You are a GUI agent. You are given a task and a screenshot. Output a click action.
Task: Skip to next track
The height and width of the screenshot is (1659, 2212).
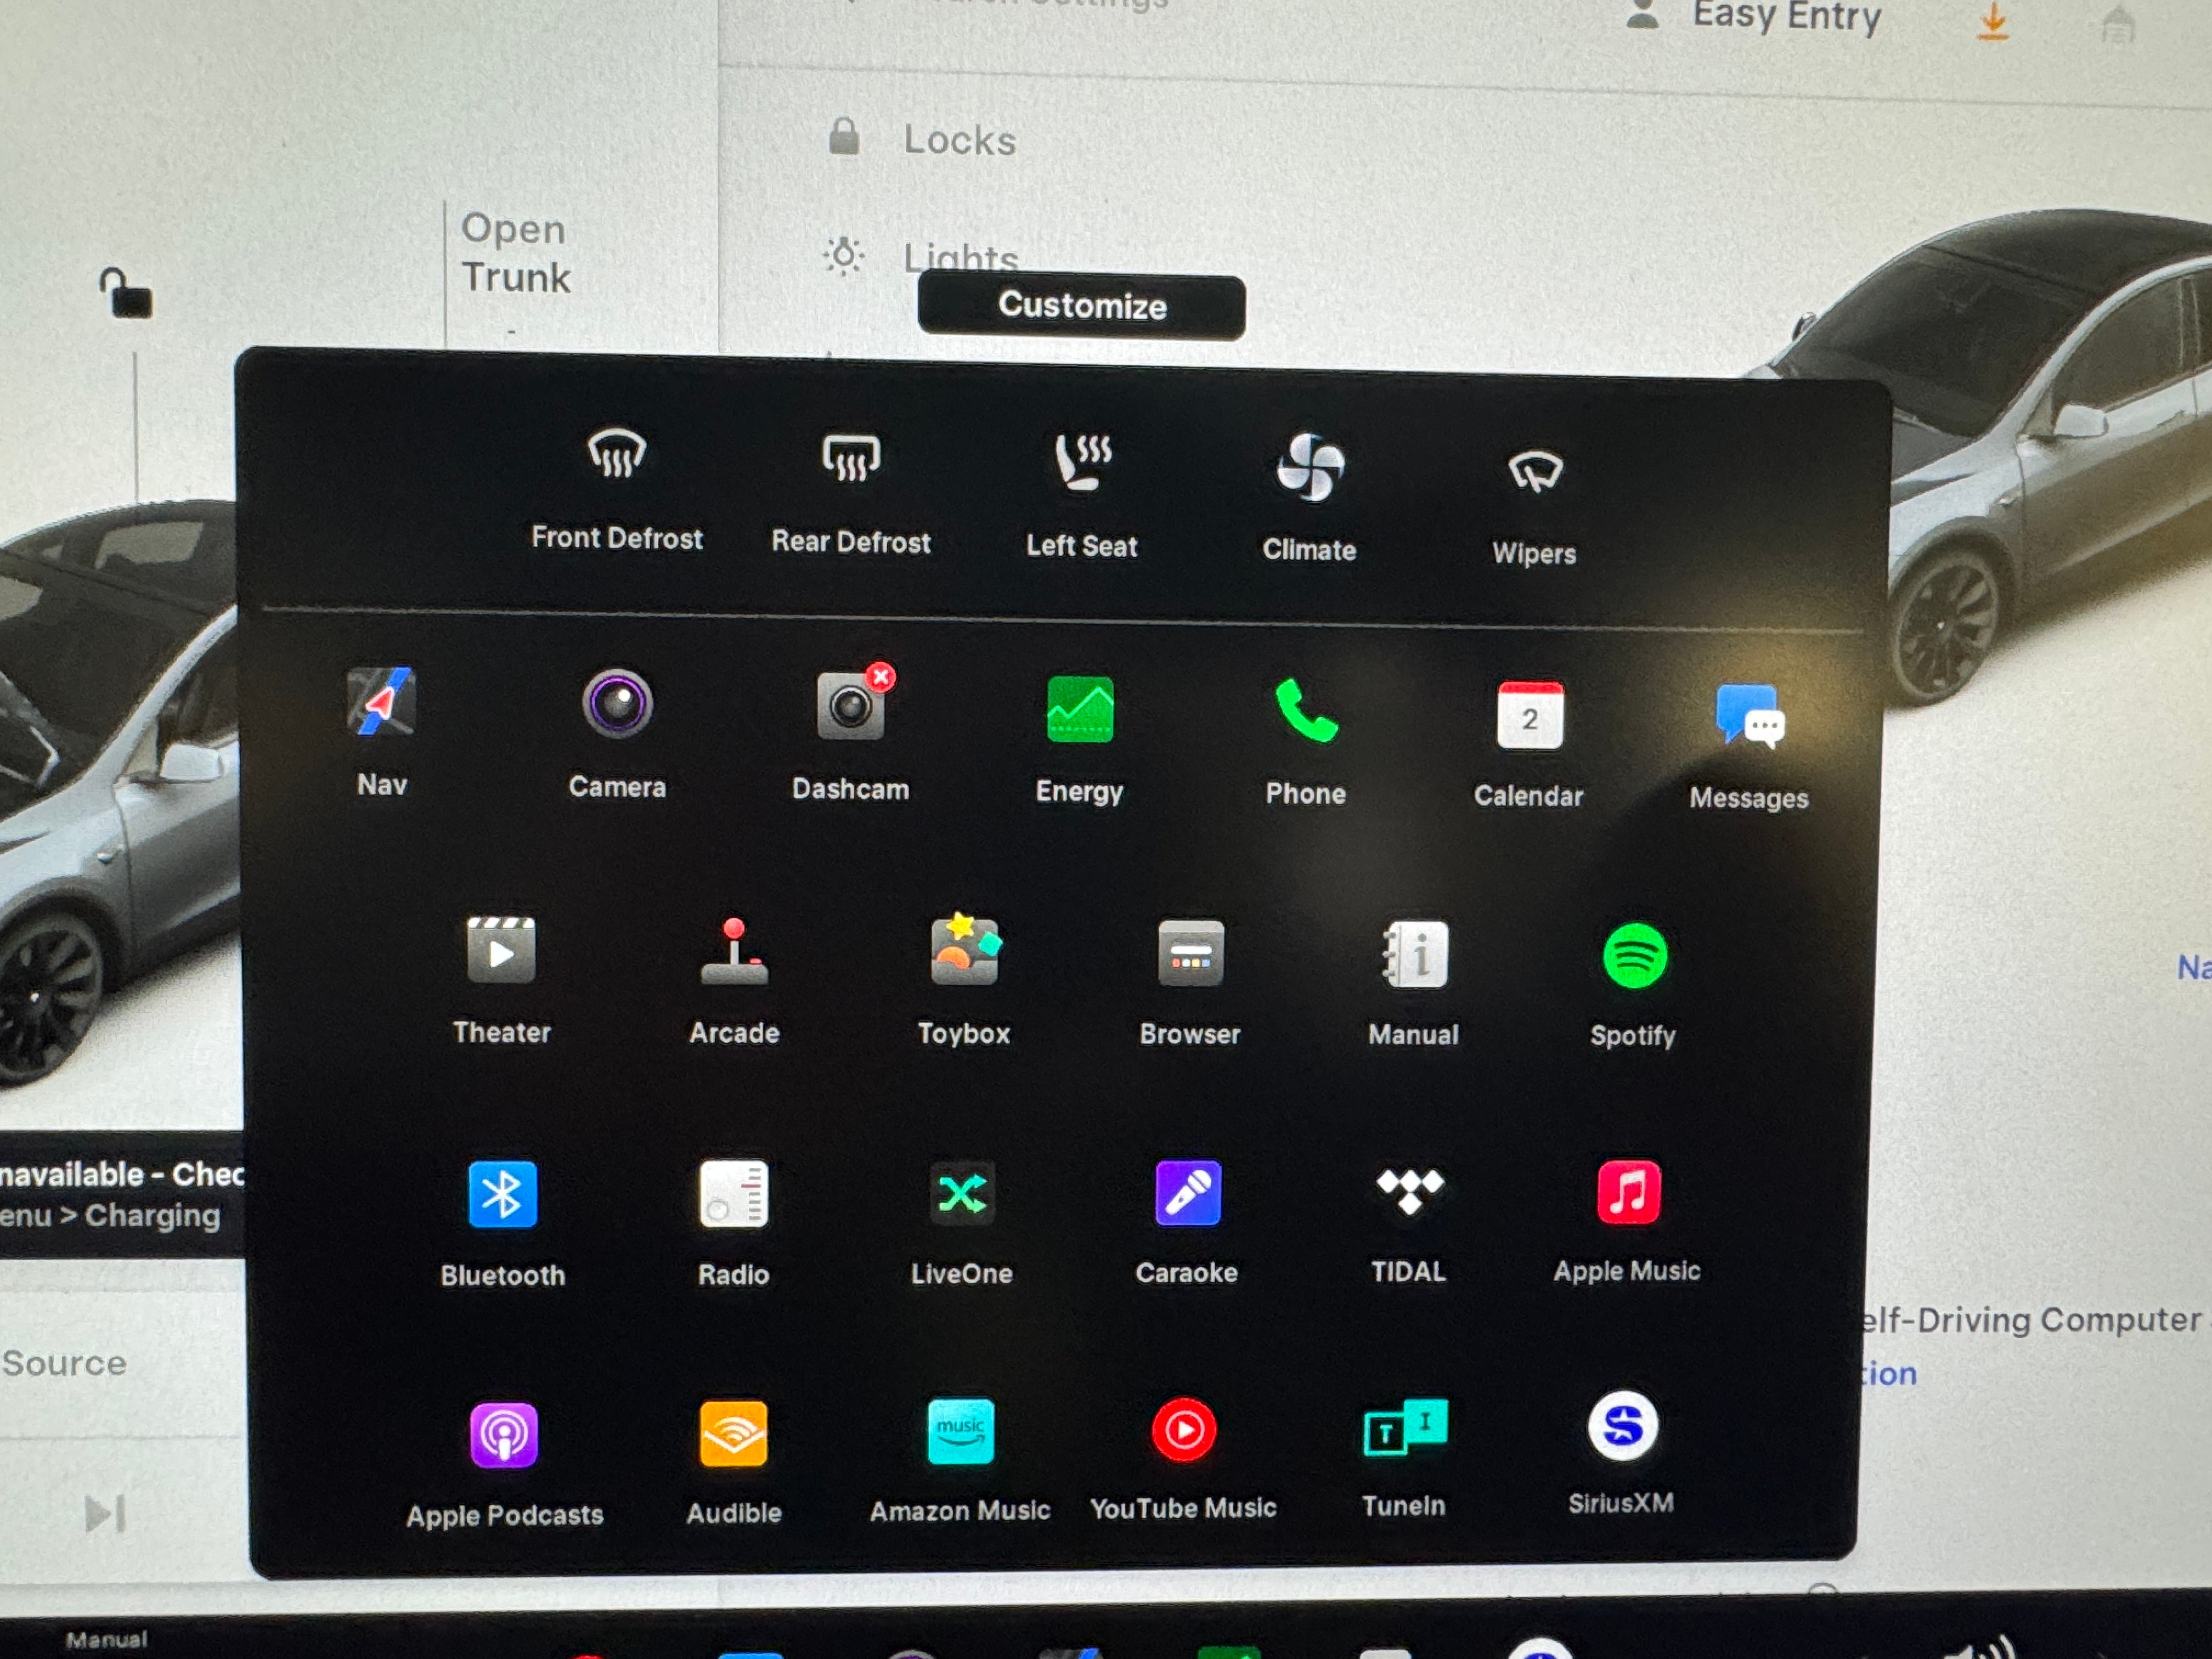click(105, 1514)
